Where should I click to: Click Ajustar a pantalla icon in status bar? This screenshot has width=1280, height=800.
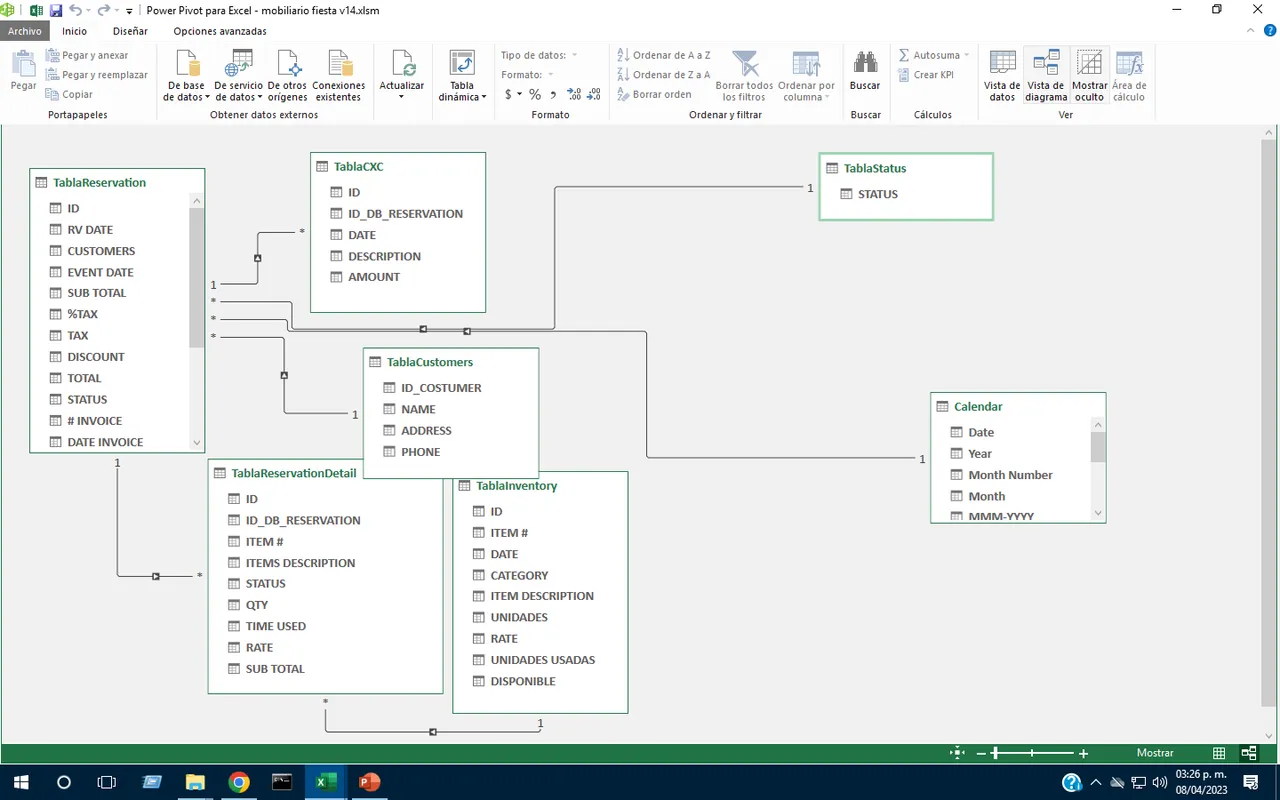tap(957, 753)
